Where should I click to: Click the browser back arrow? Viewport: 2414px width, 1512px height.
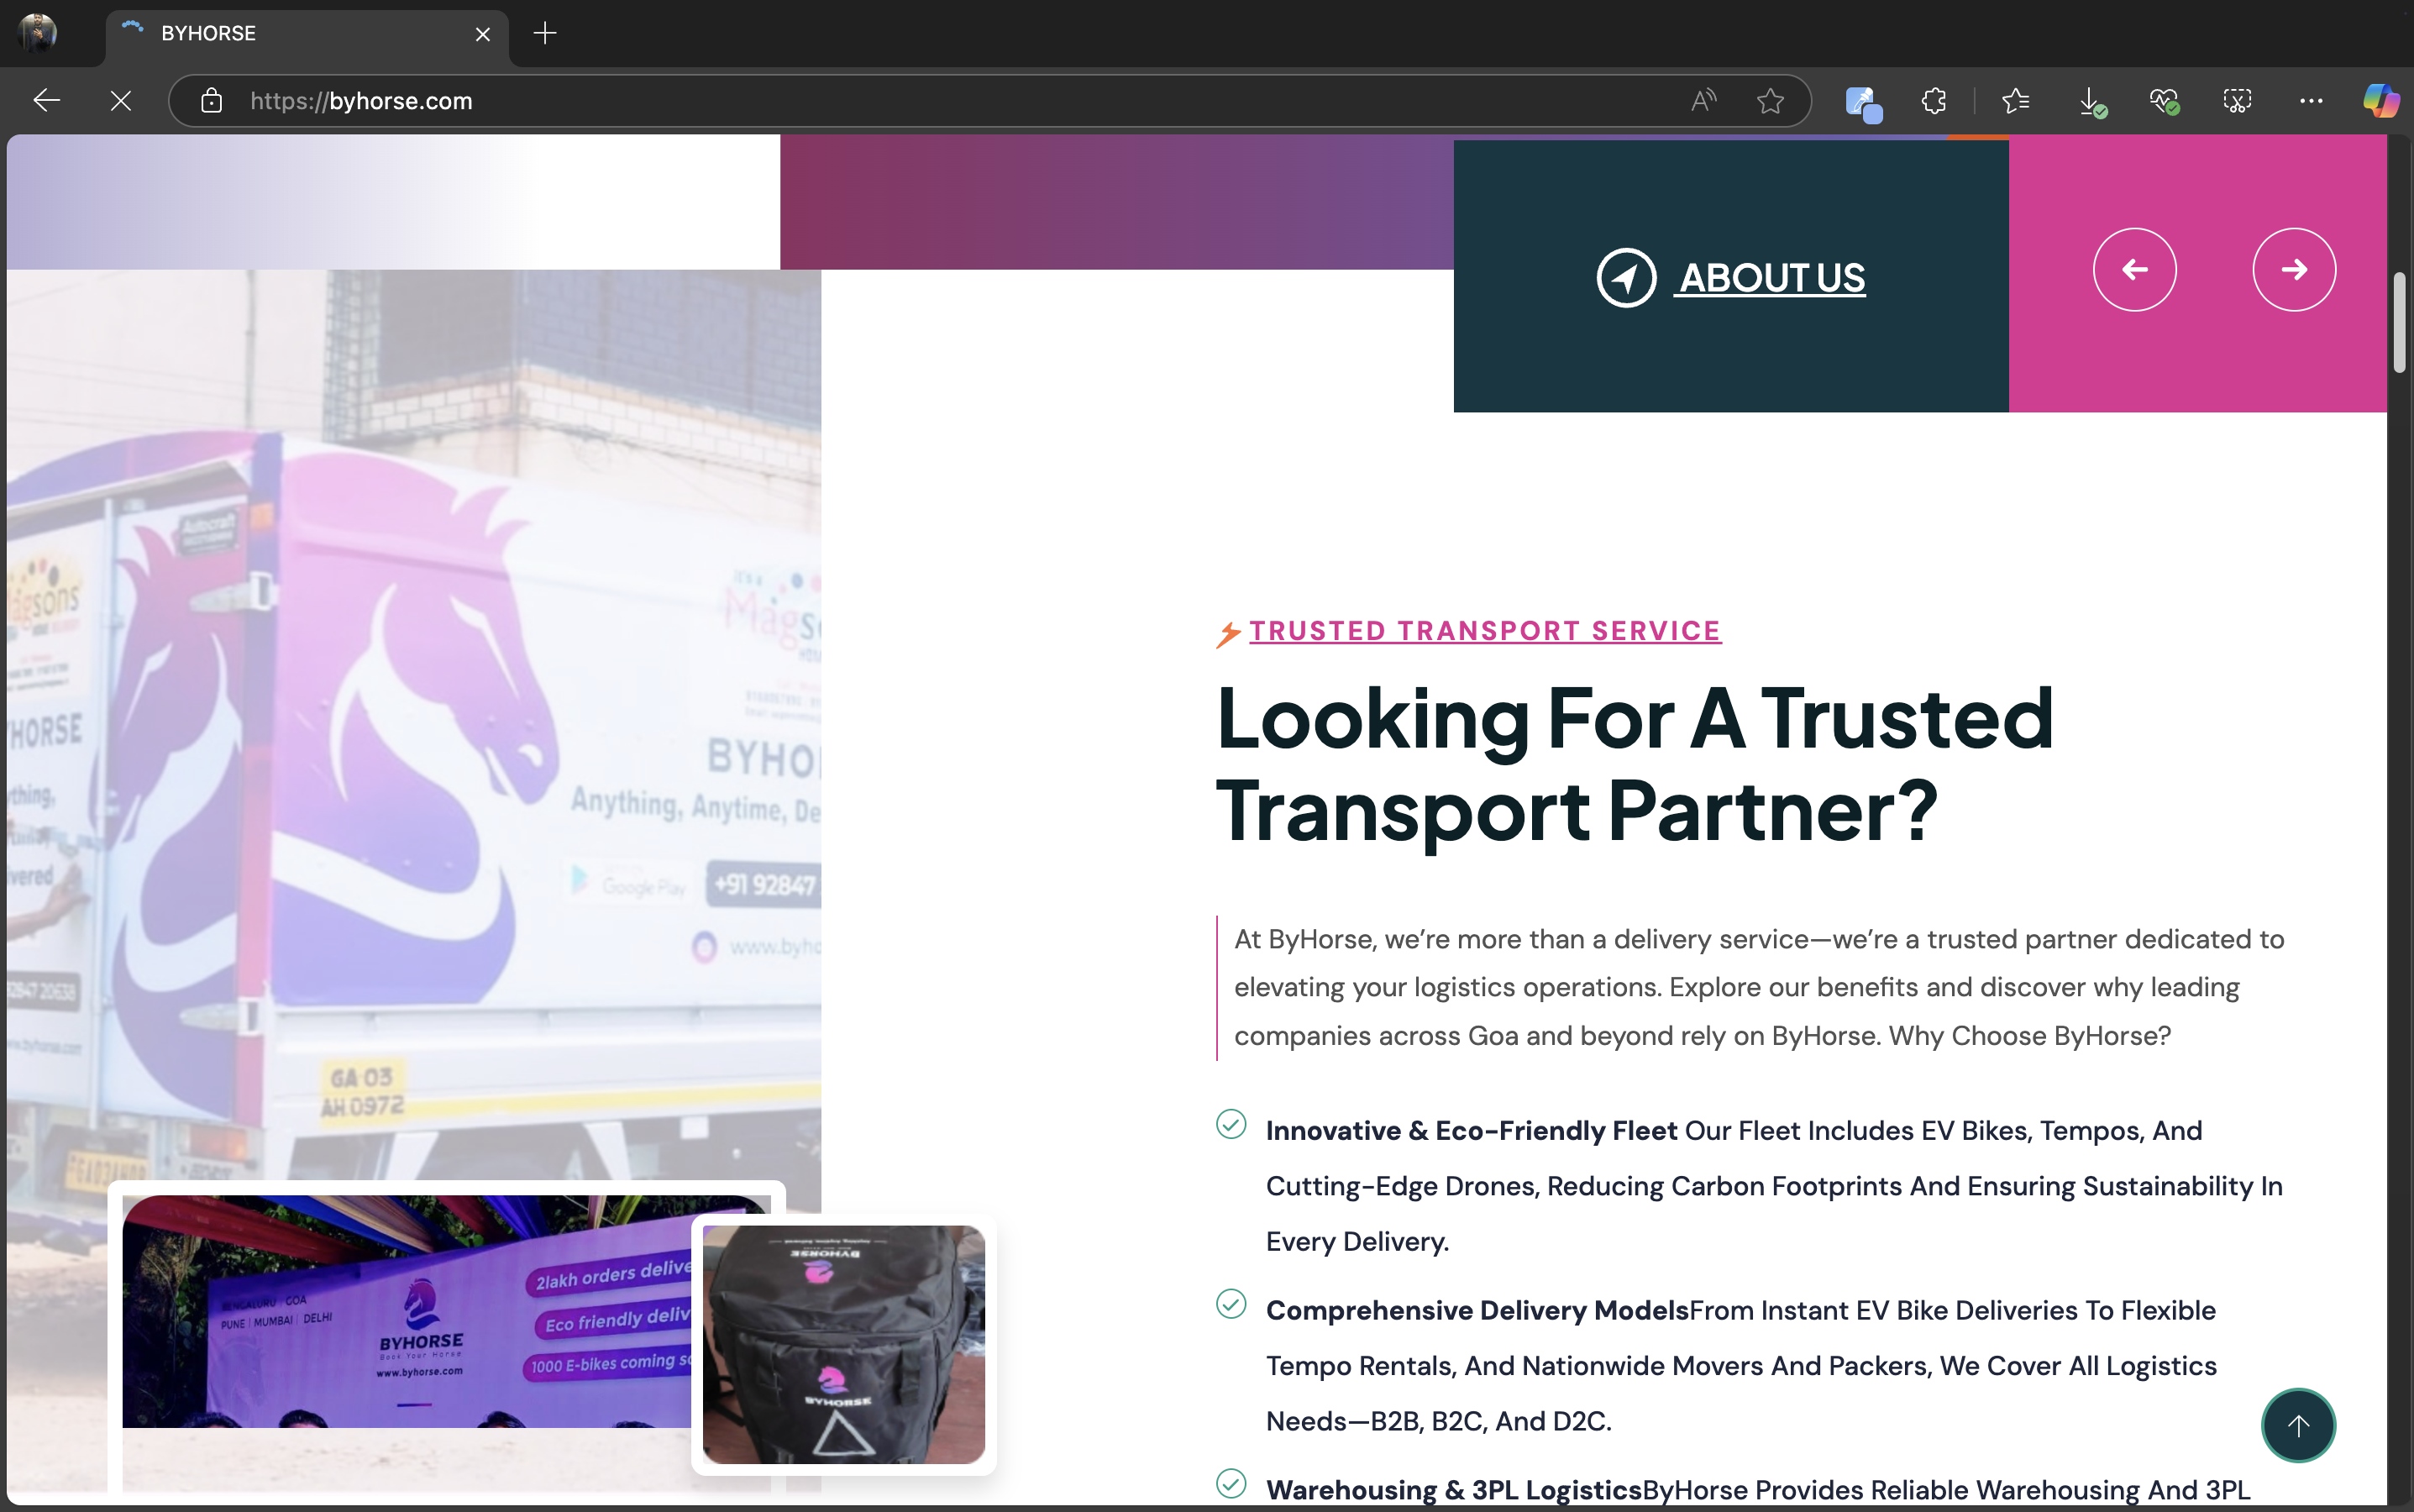[x=46, y=100]
